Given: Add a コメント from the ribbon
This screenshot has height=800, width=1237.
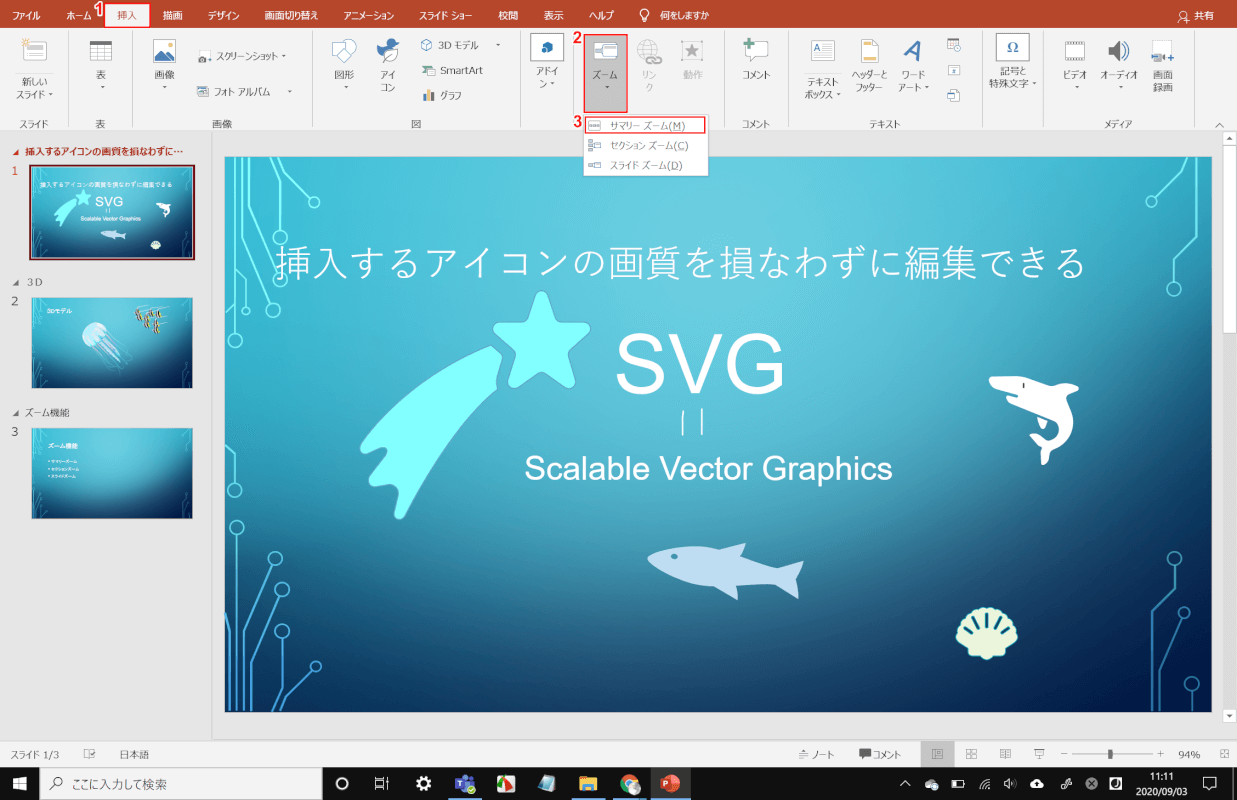Looking at the screenshot, I should [x=756, y=62].
